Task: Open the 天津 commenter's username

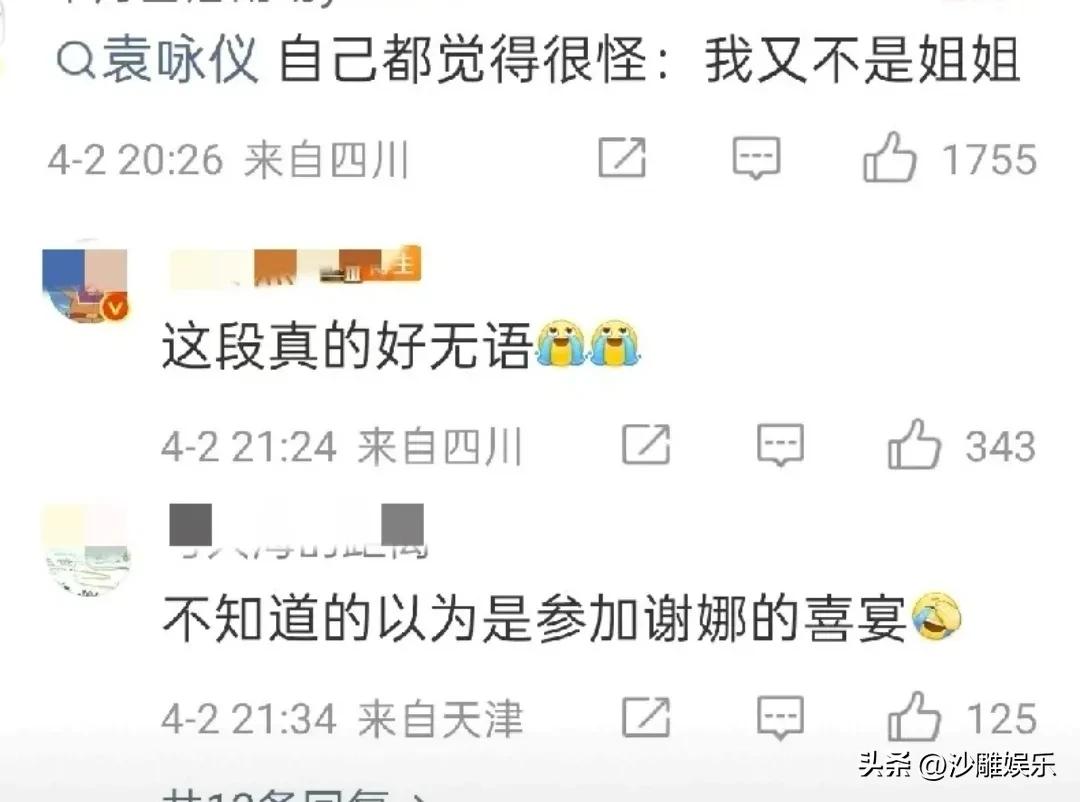Action: pos(298,531)
